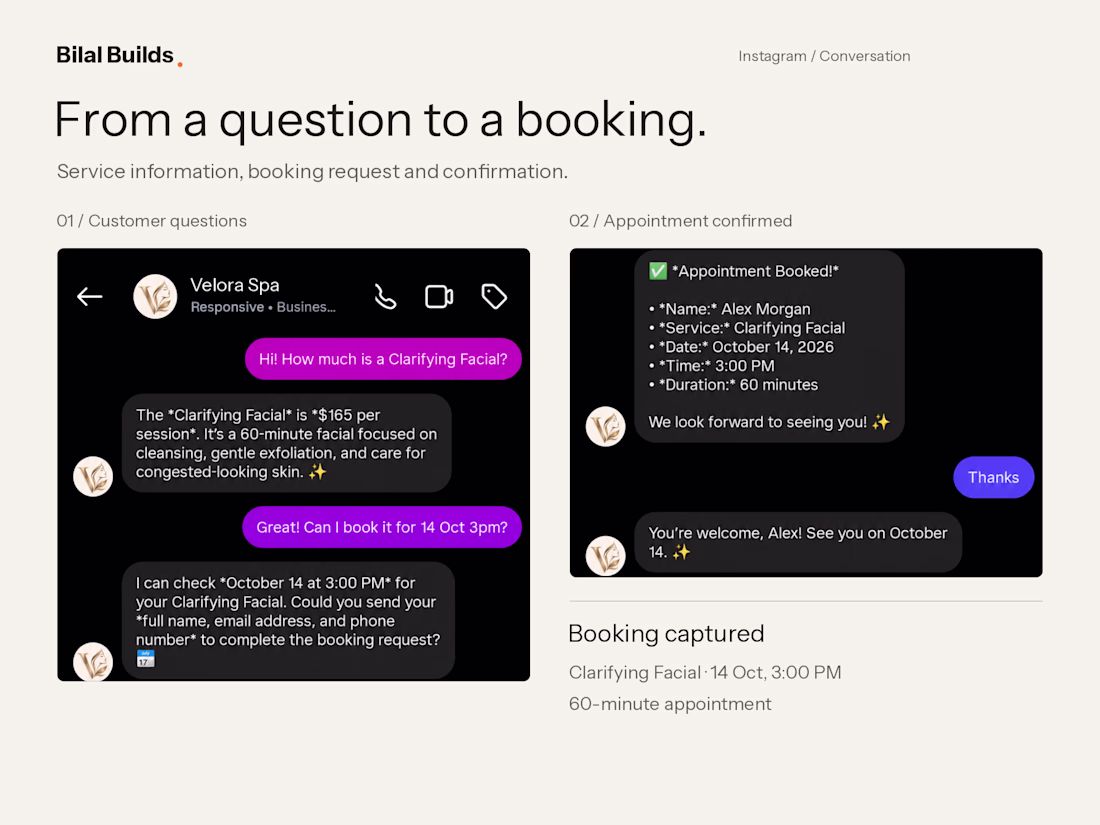Open the label tag icon in chat header
Screen dimensions: 1100x825
[x=494, y=297]
